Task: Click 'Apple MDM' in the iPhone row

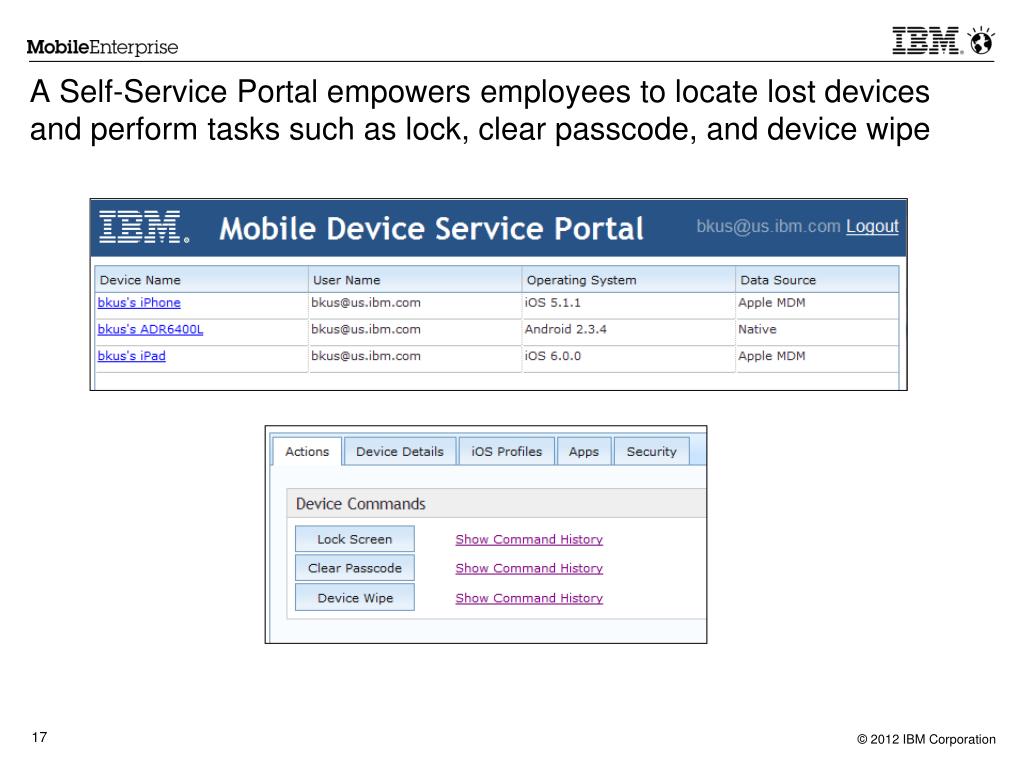Action: point(772,302)
